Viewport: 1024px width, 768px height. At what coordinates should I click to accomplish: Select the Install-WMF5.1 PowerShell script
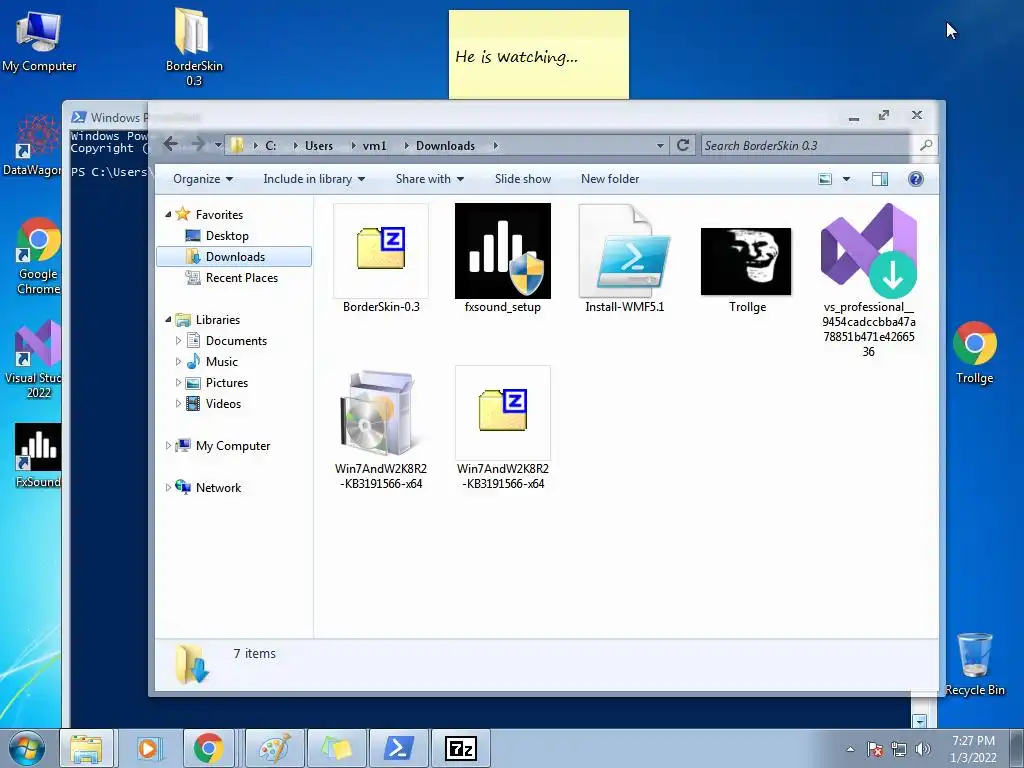(624, 259)
